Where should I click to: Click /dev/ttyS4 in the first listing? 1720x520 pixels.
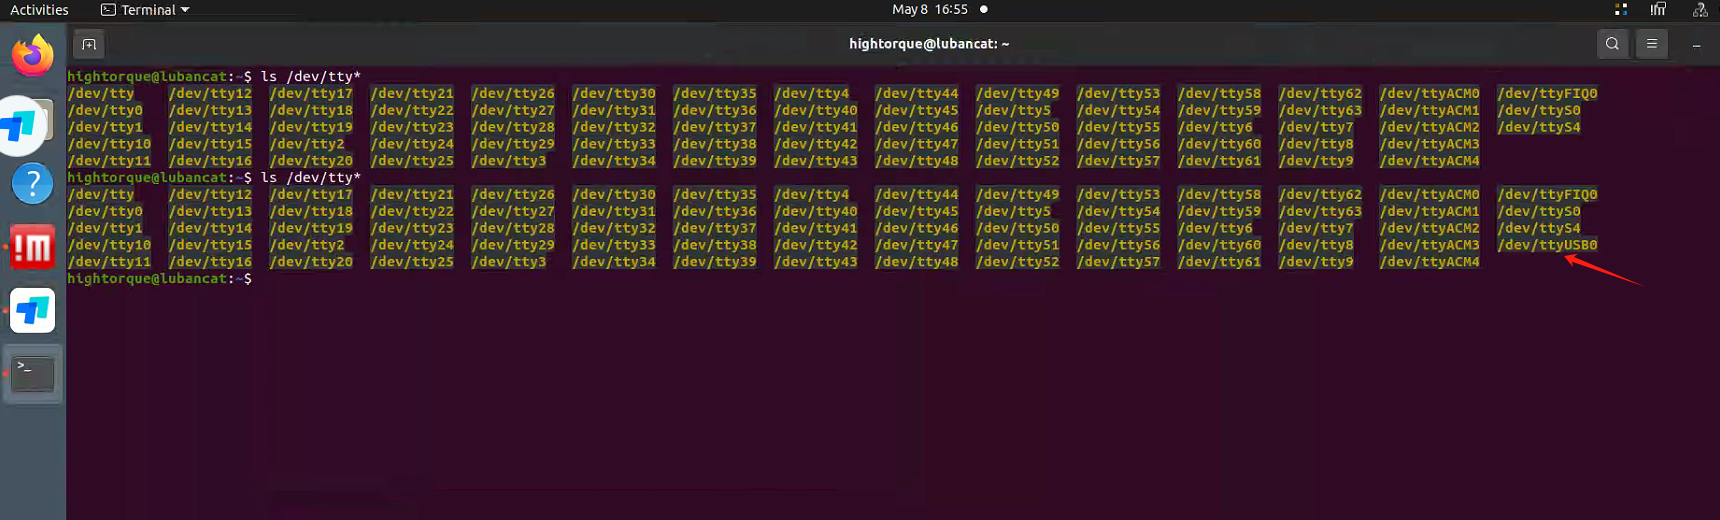click(1539, 127)
